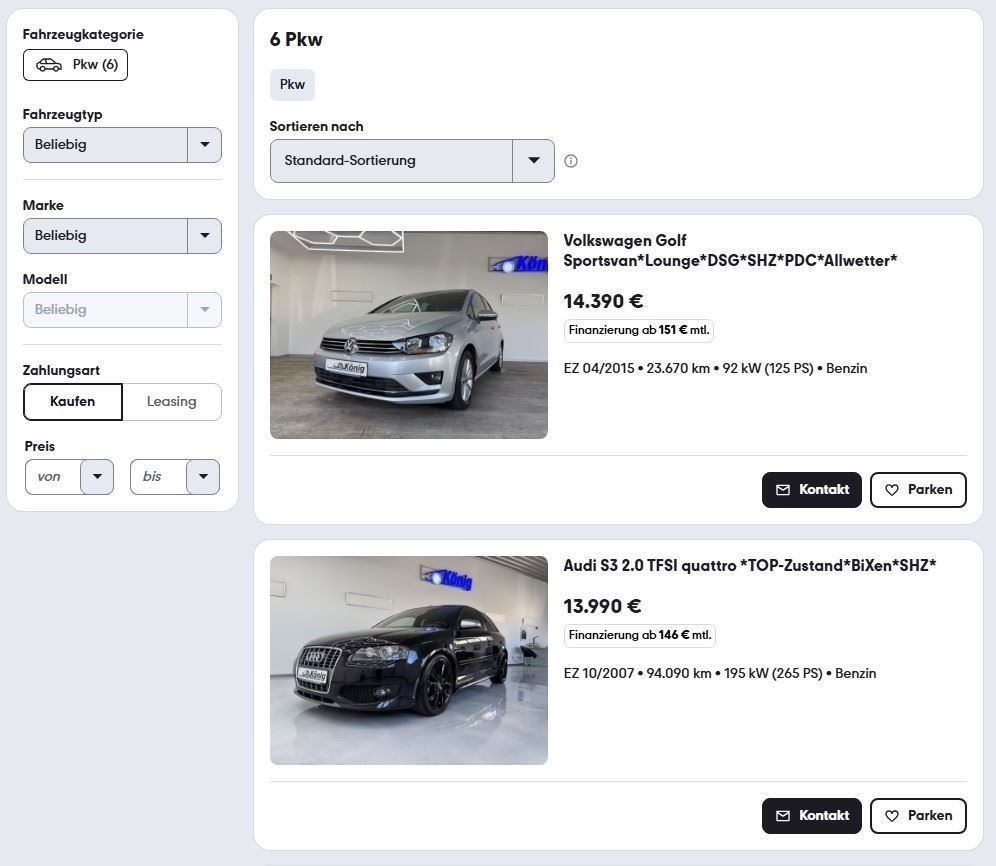This screenshot has width=996, height=866.
Task: Click heart icon on Volkswagen Golf Parken button
Action: tap(892, 490)
